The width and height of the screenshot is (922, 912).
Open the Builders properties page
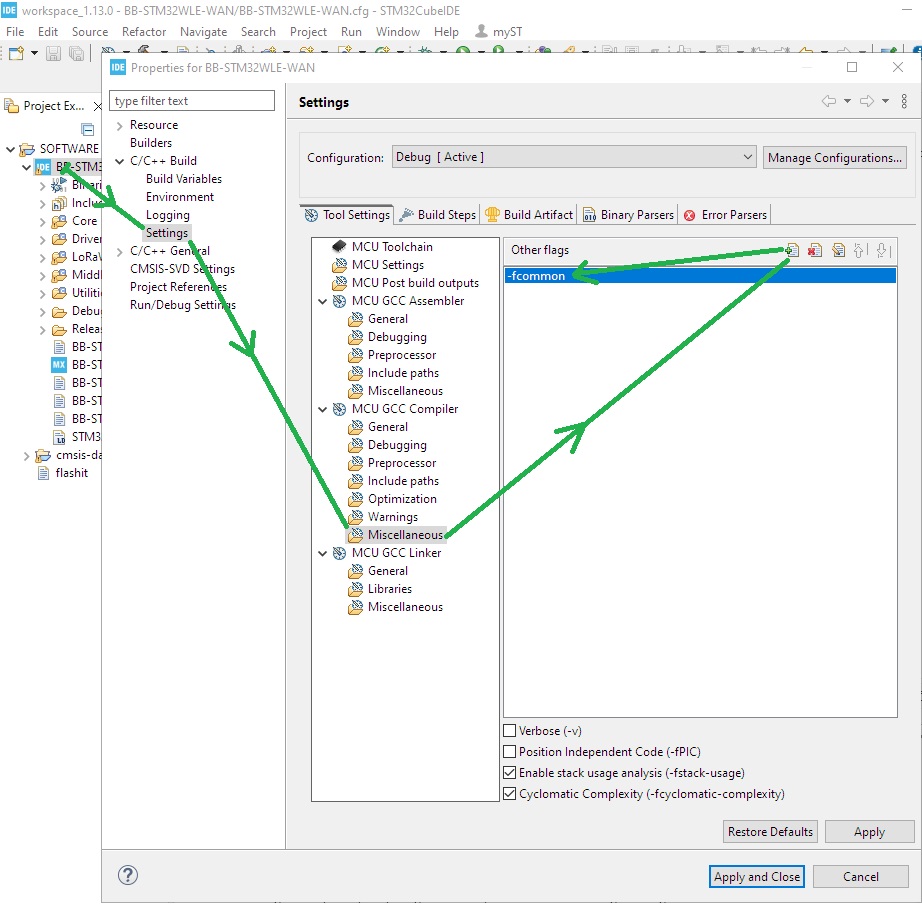coord(151,143)
